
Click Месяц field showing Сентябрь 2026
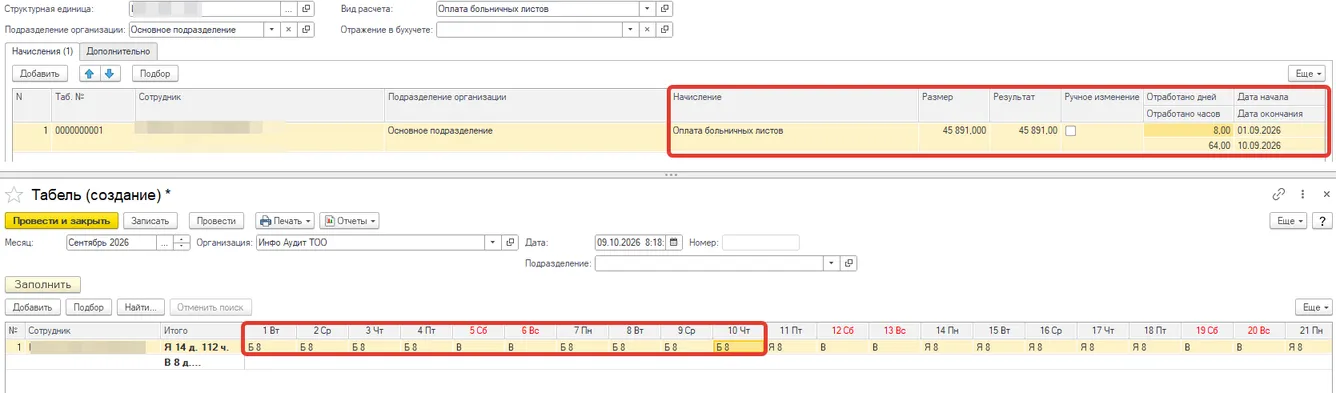pos(111,242)
